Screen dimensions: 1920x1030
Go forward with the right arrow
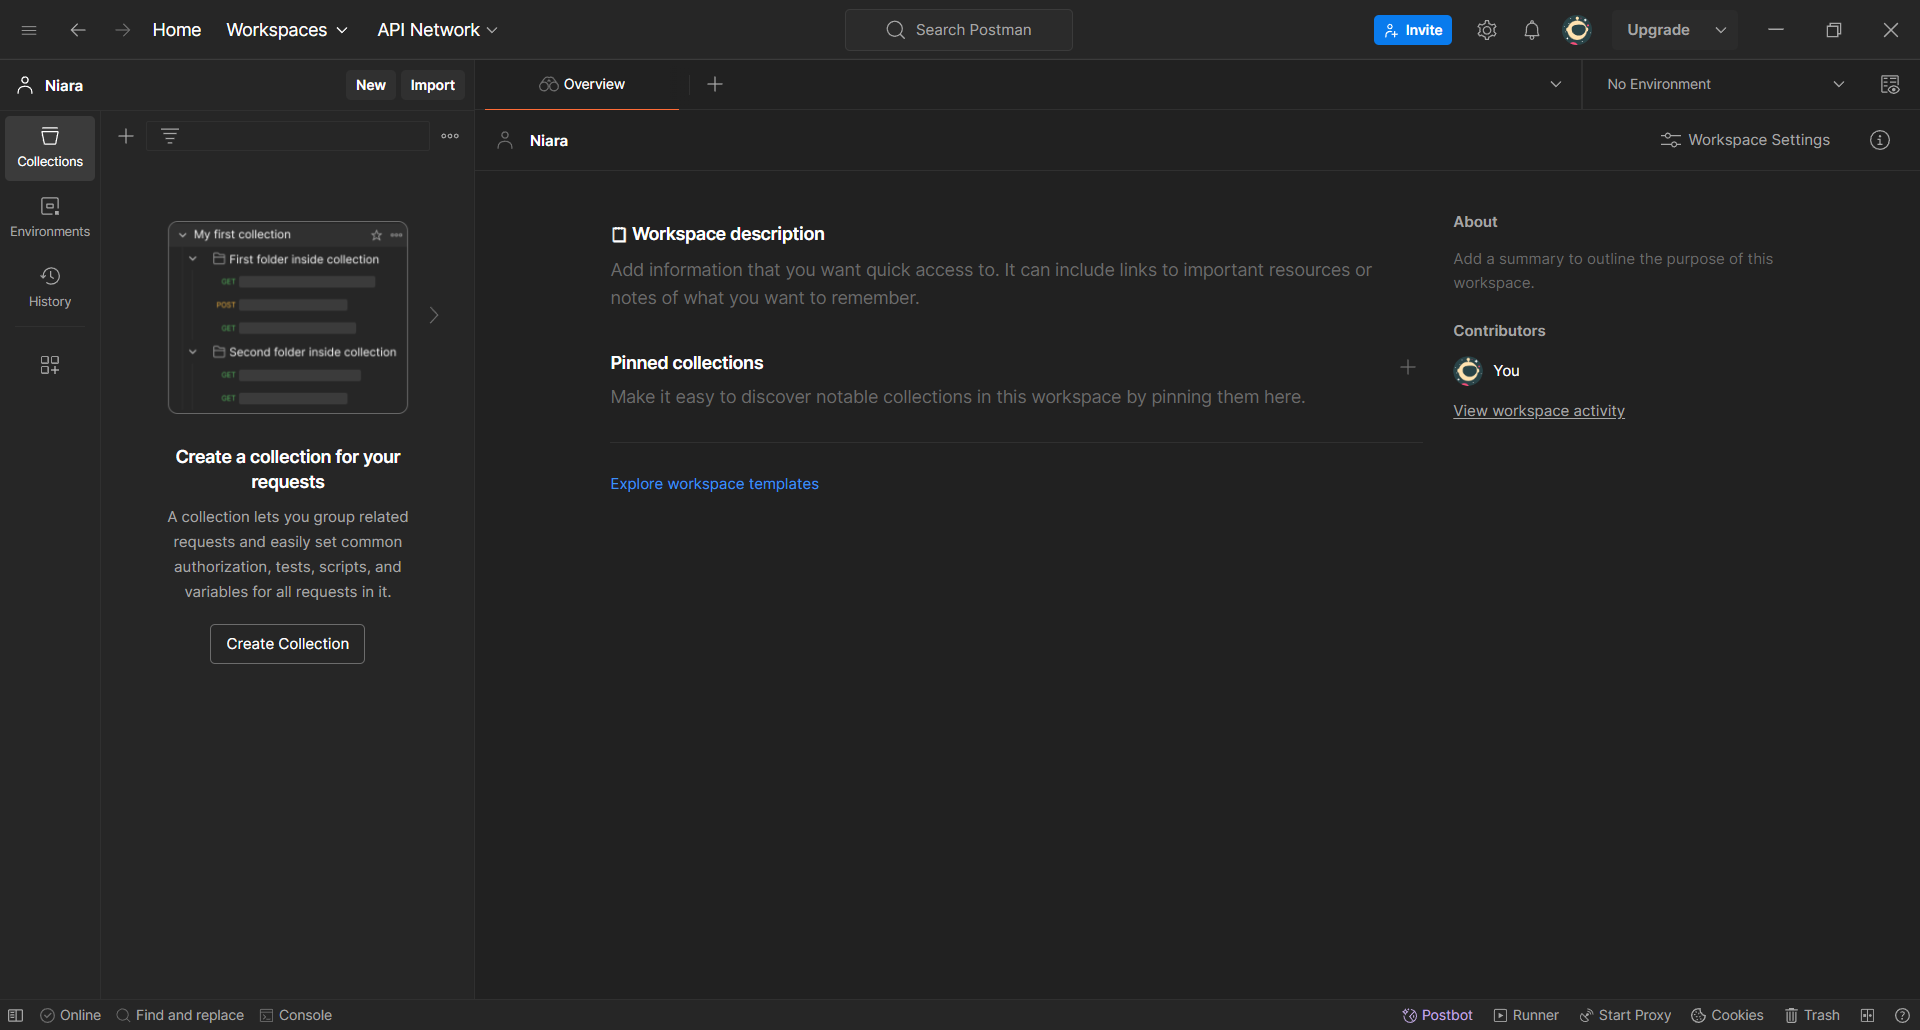122,30
